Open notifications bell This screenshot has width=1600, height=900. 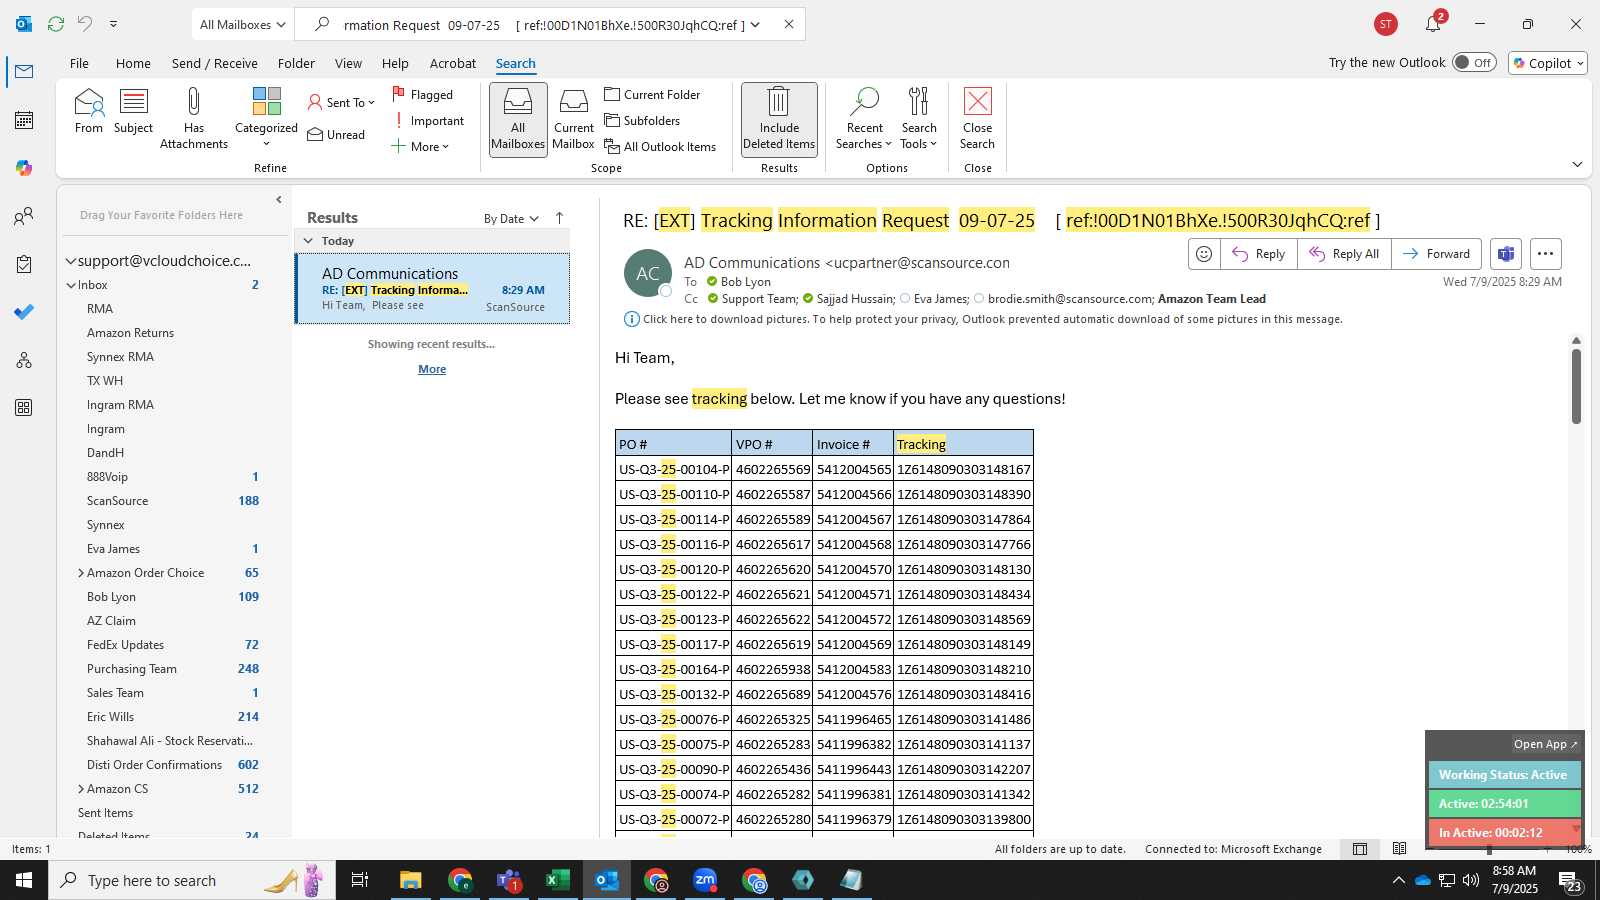[x=1433, y=24]
